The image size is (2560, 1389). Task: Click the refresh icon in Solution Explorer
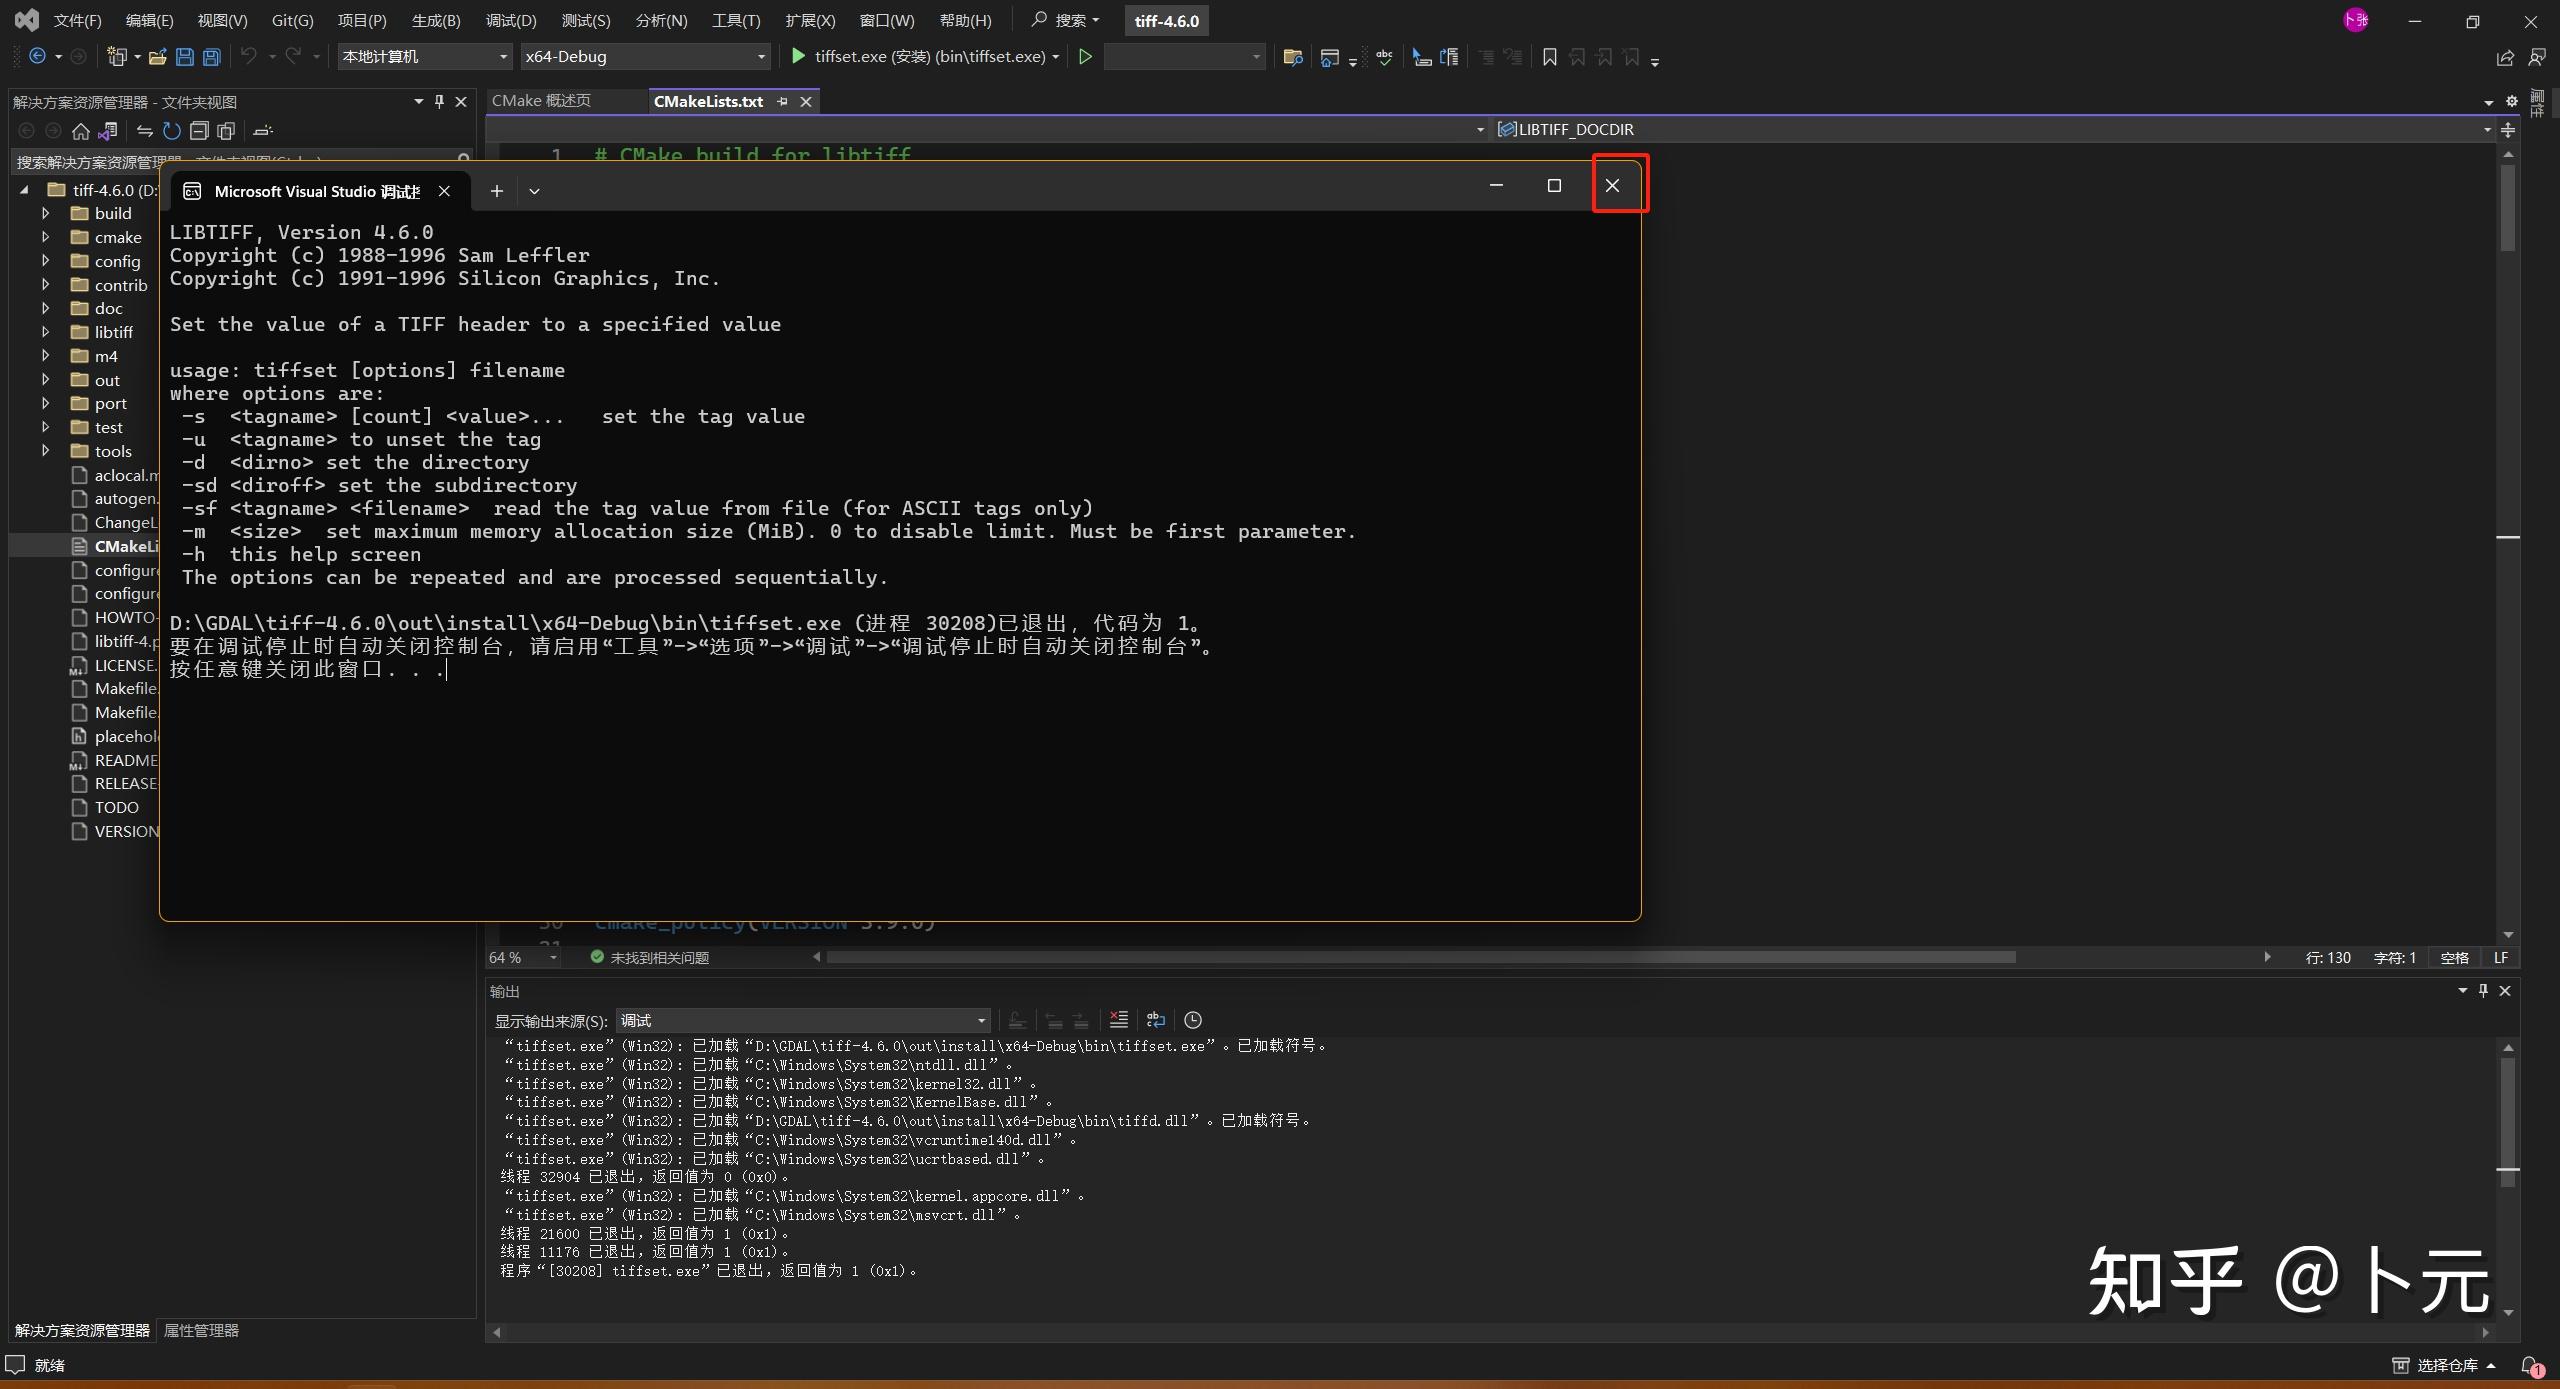(172, 131)
